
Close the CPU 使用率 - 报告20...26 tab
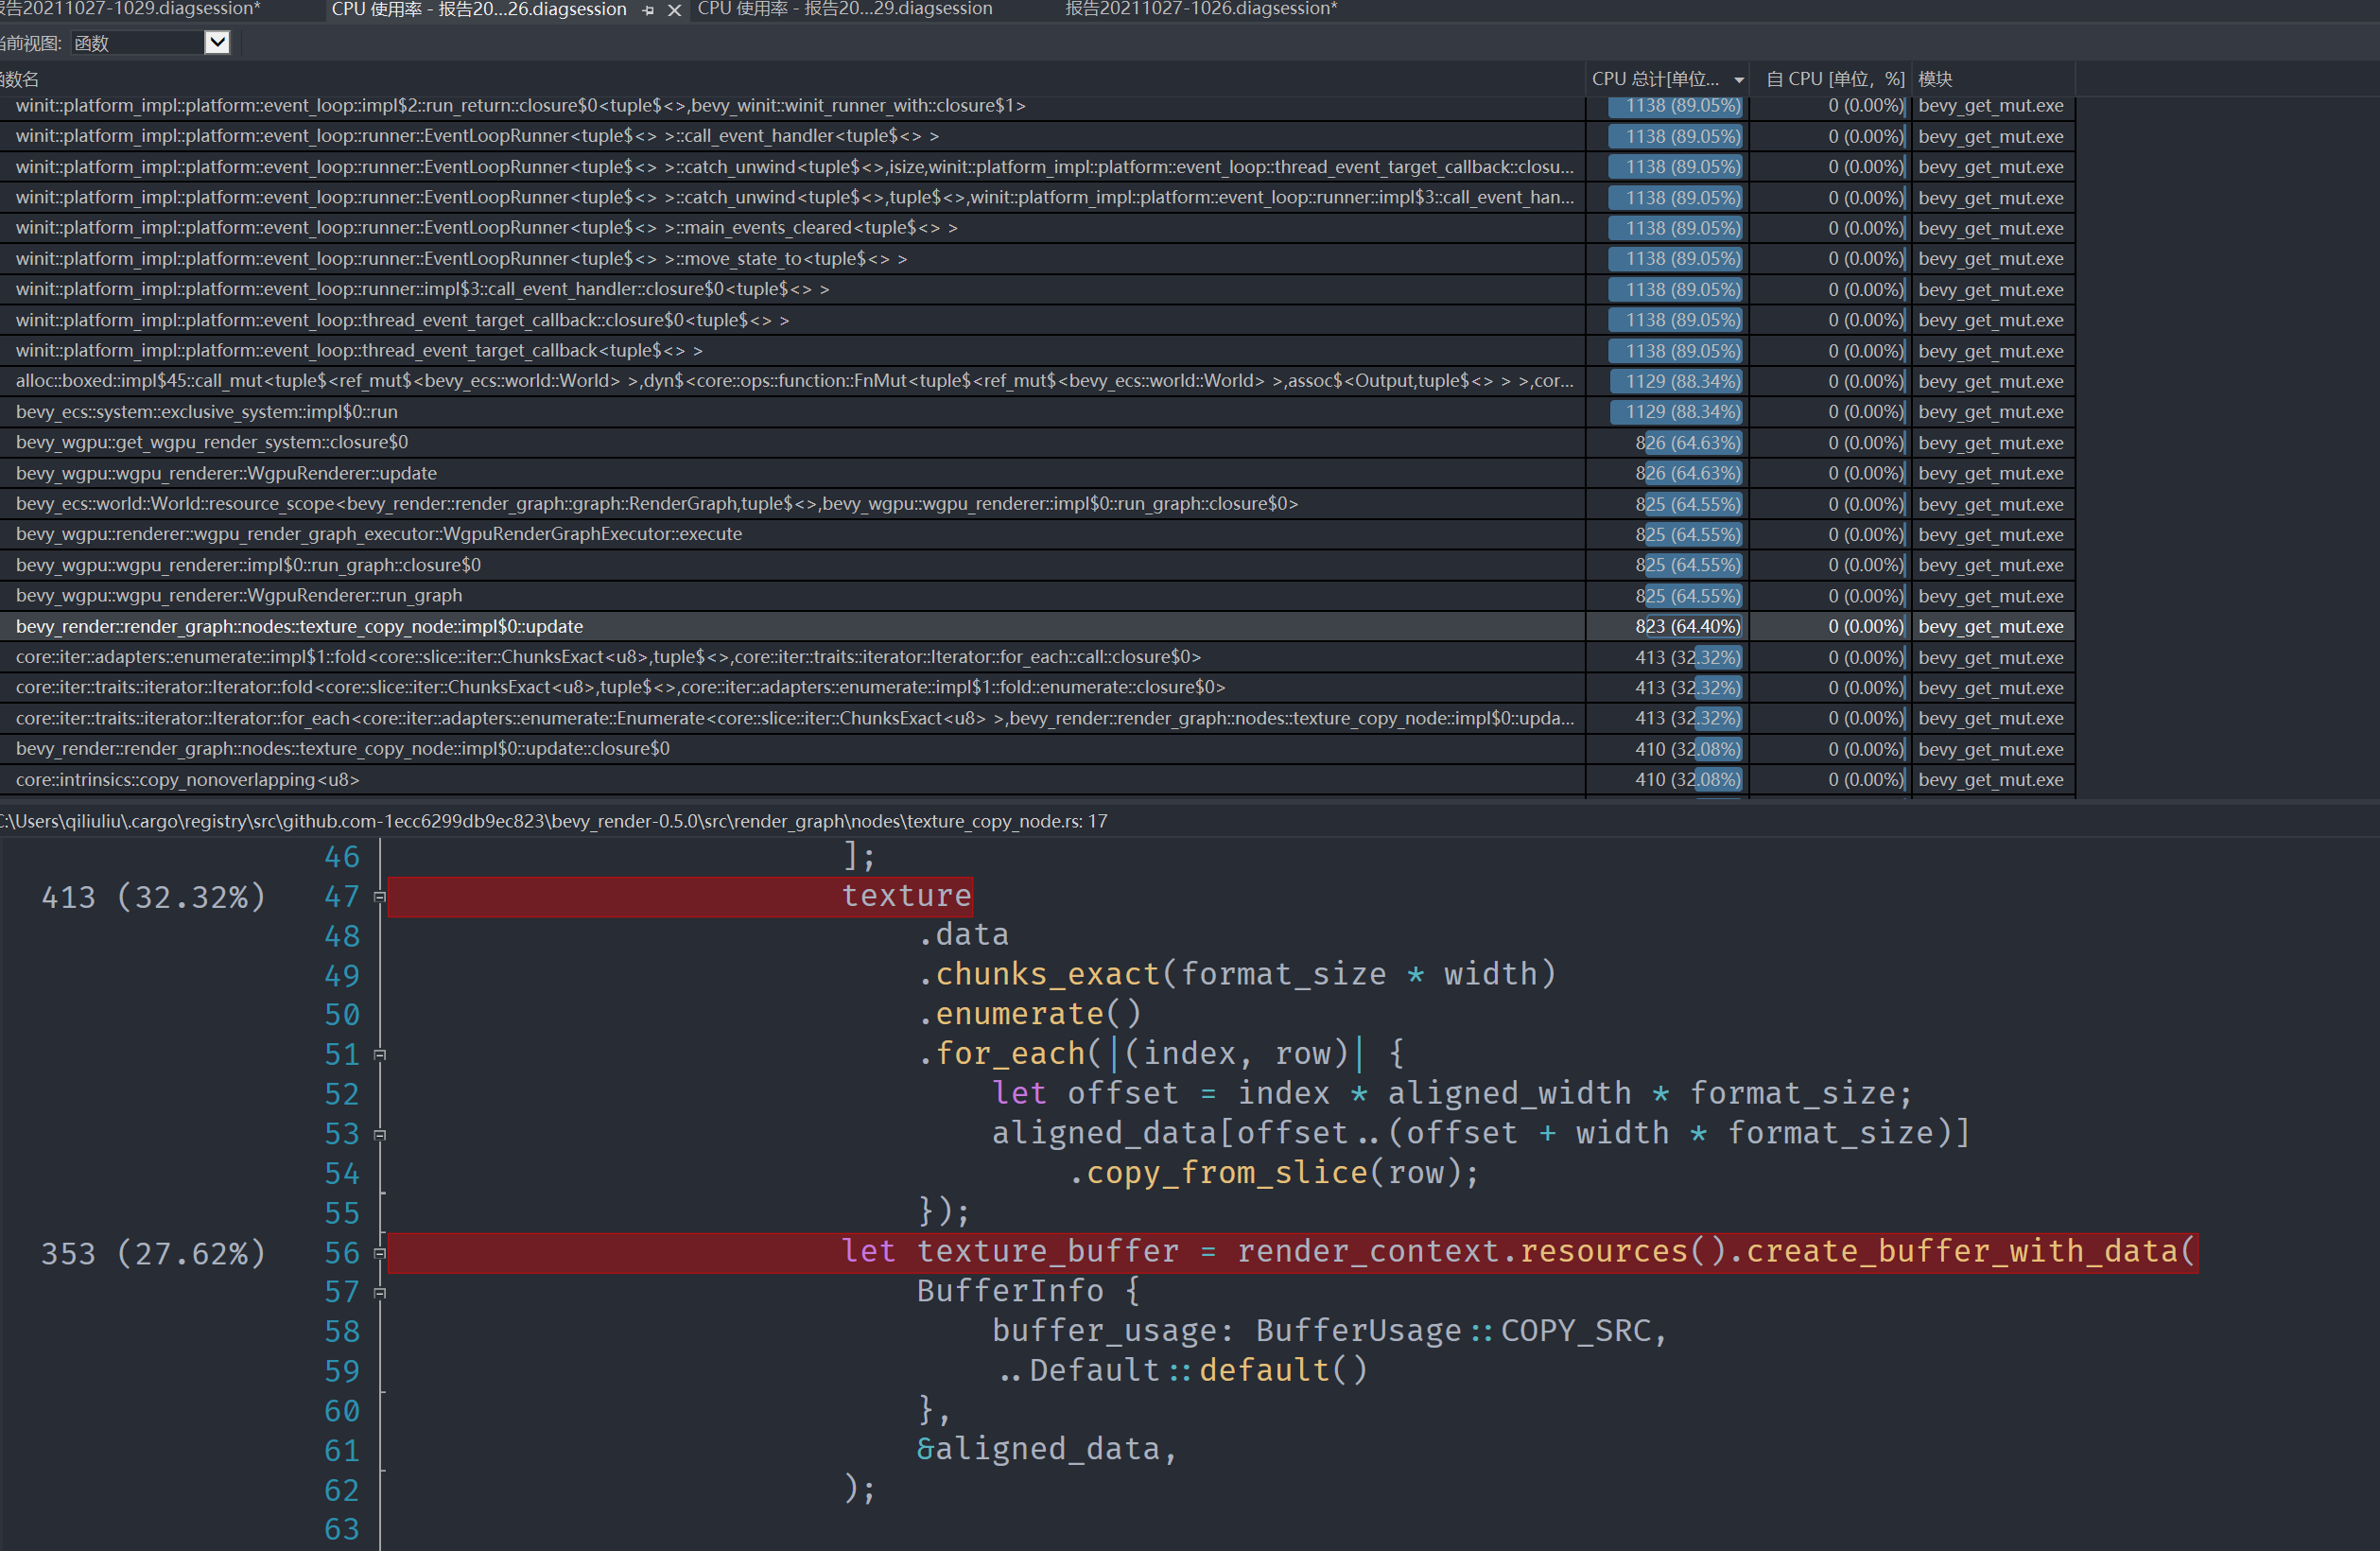[675, 10]
